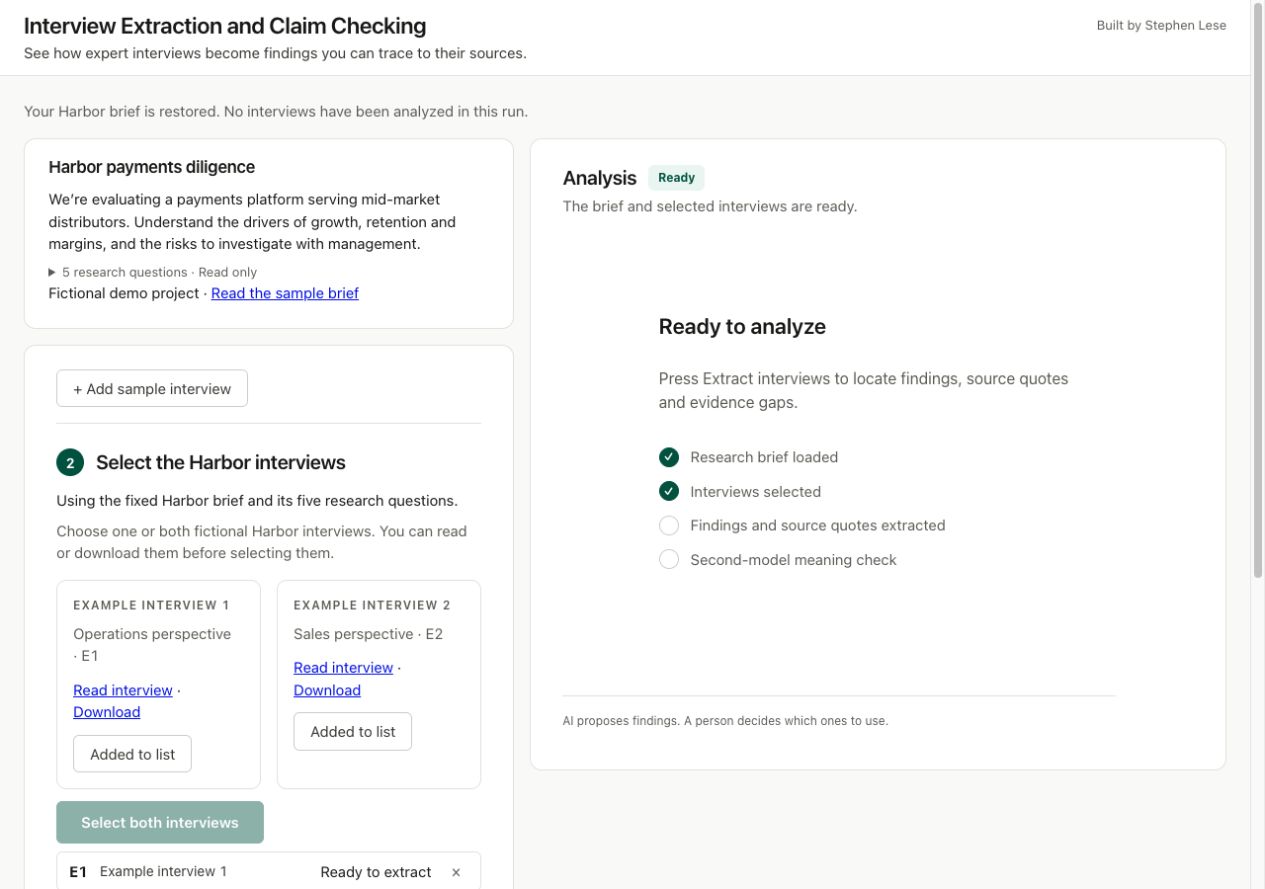1265x889 pixels.
Task: Click the EXAMPLE INTERVIEW 2 card label
Action: 372,605
